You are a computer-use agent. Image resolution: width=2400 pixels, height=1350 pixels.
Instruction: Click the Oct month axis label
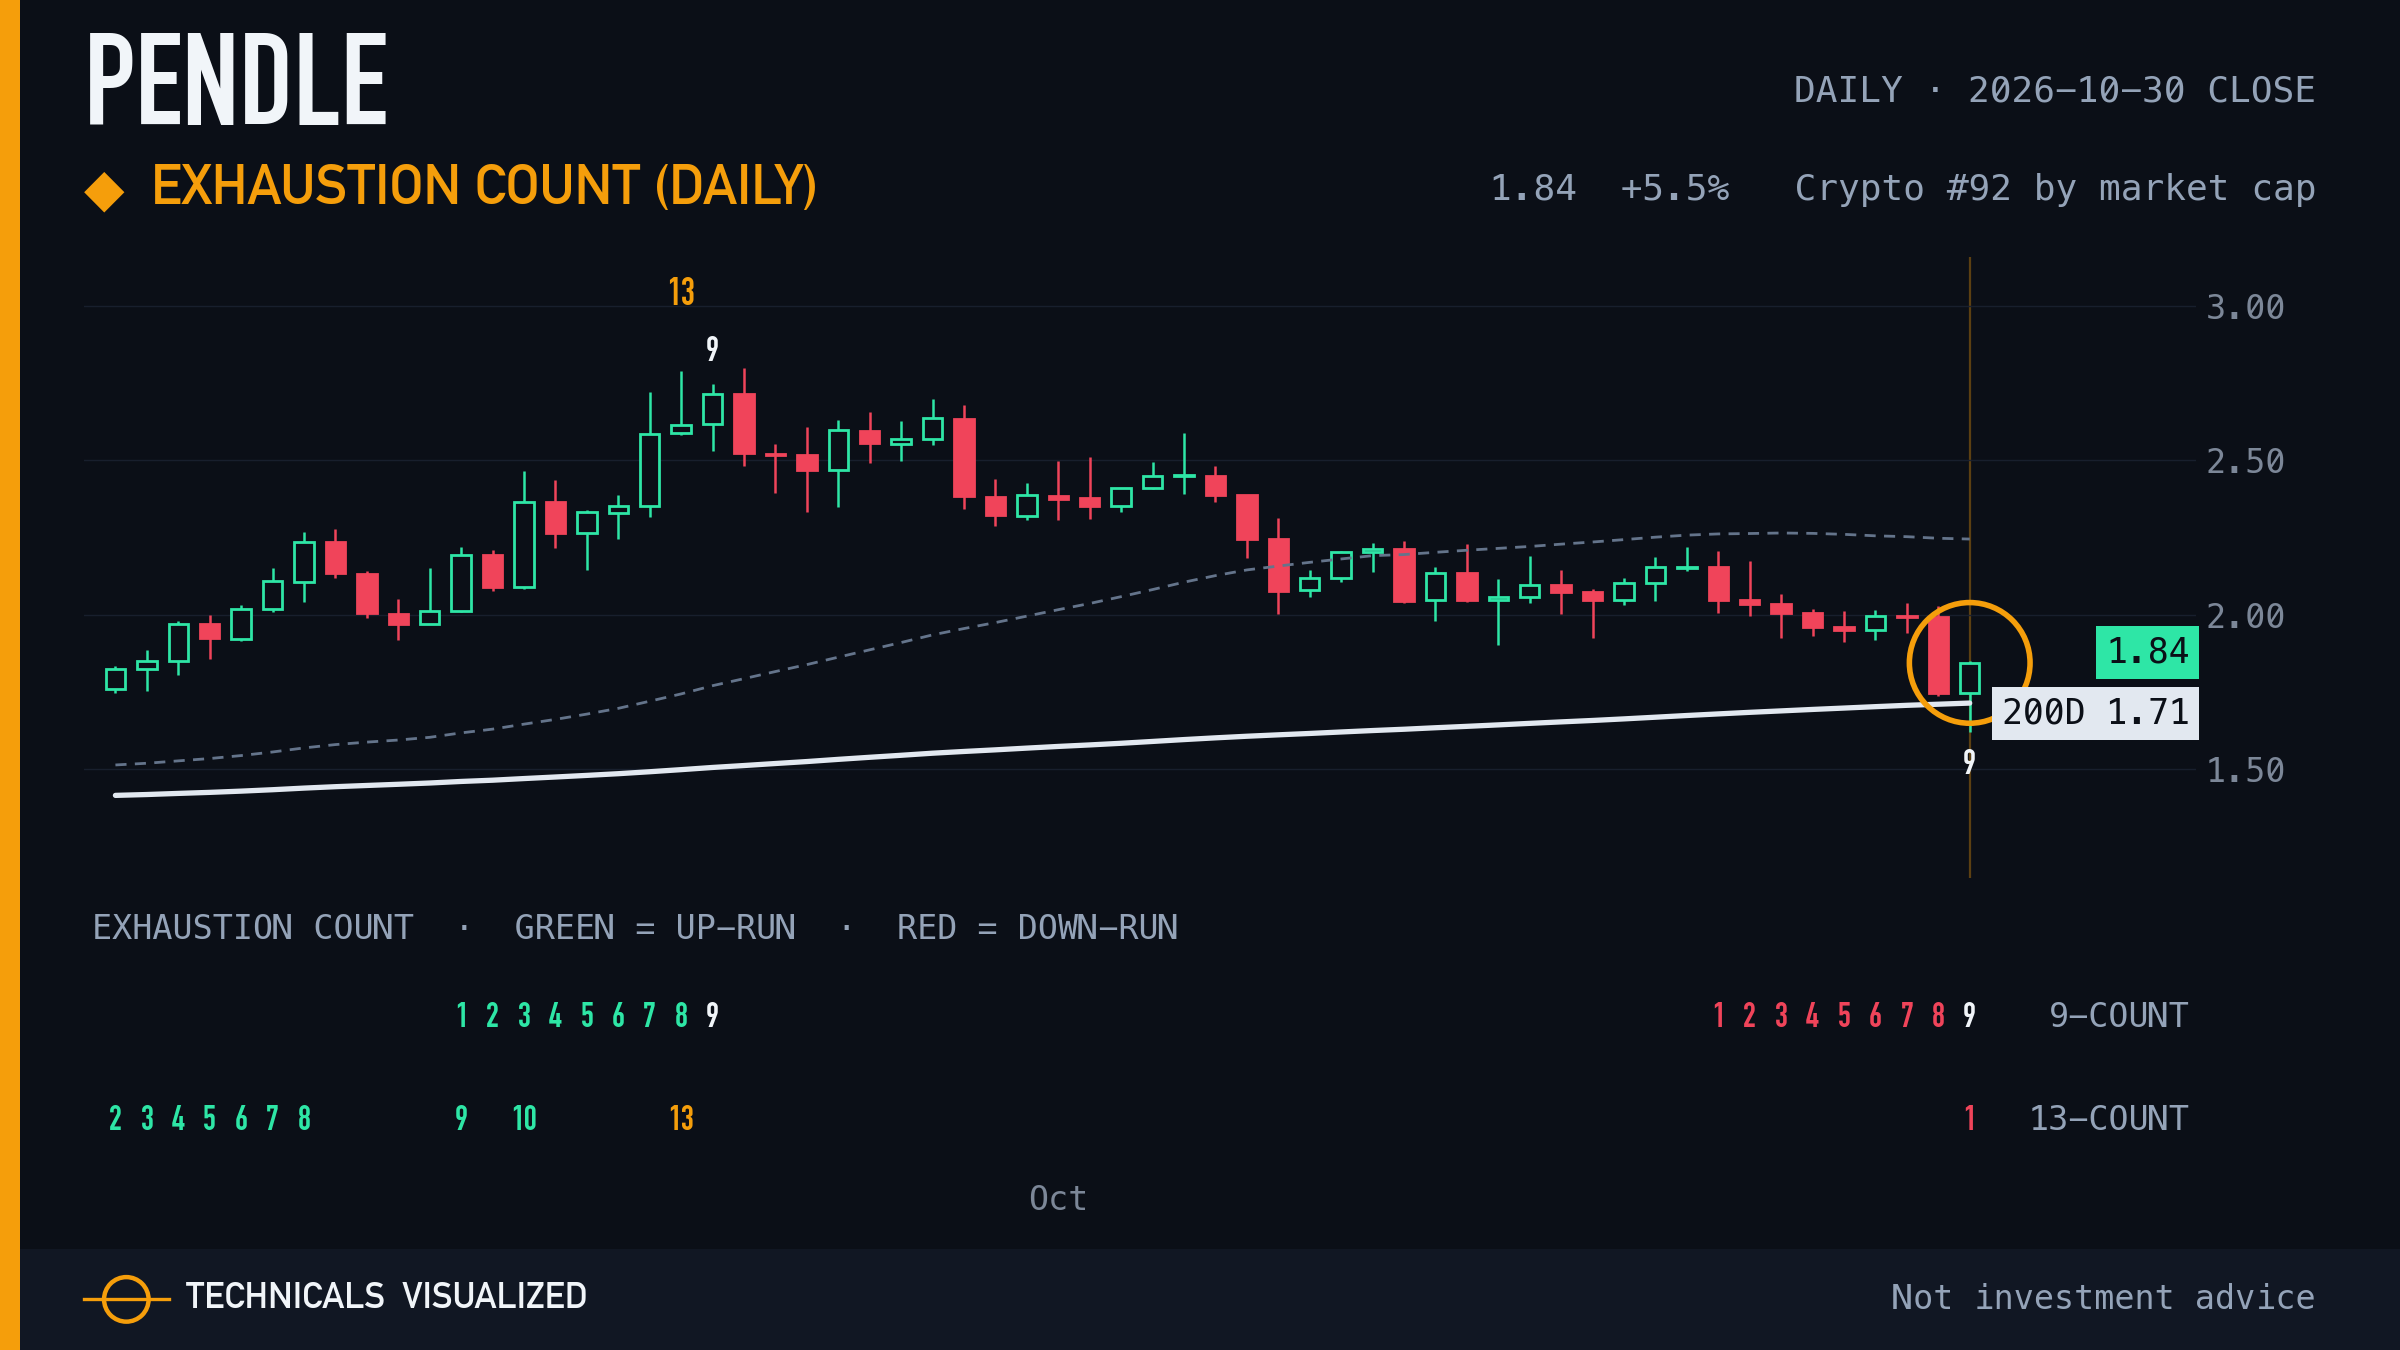(x=1058, y=1198)
